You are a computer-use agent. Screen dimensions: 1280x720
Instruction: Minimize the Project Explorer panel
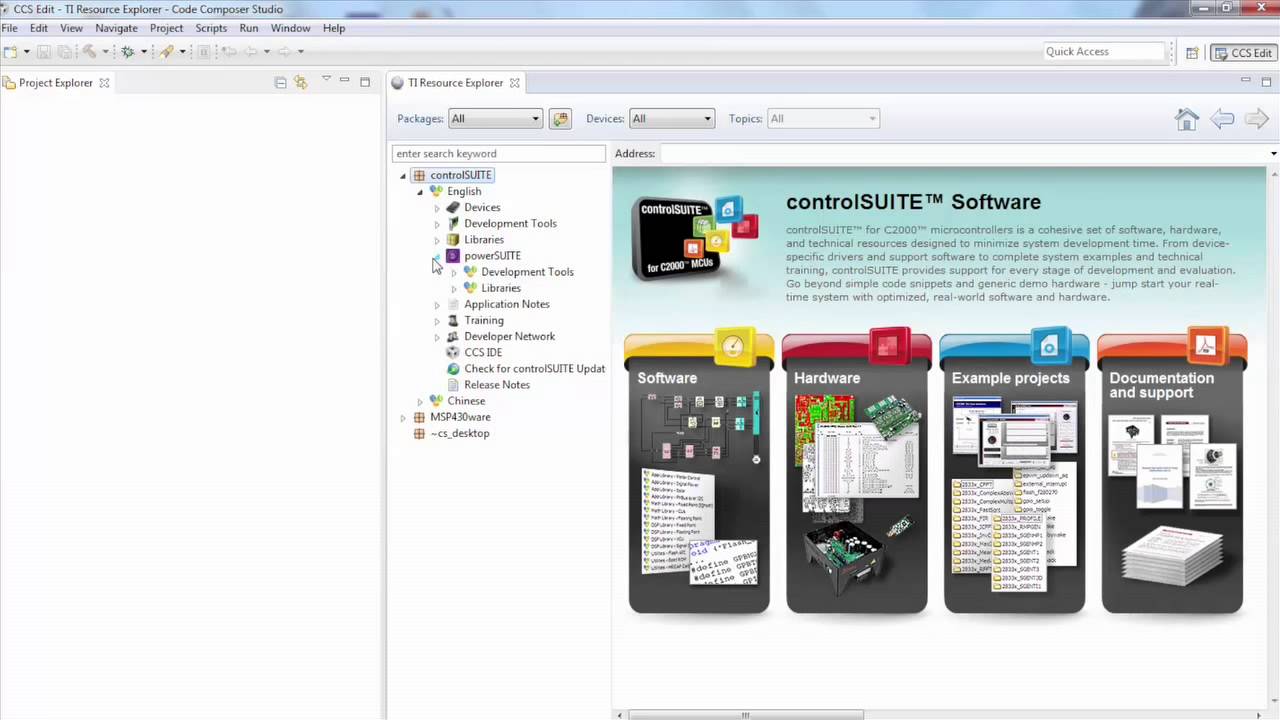tap(344, 80)
